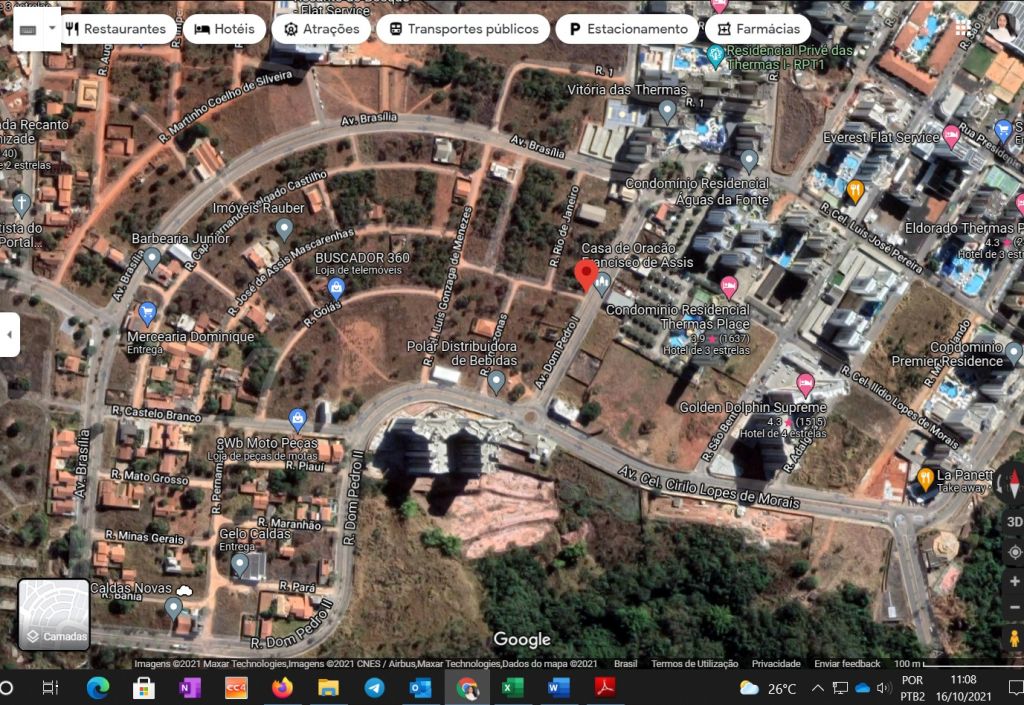This screenshot has width=1024, height=705.
Task: Open the taskbar clock and calendar
Action: click(963, 688)
